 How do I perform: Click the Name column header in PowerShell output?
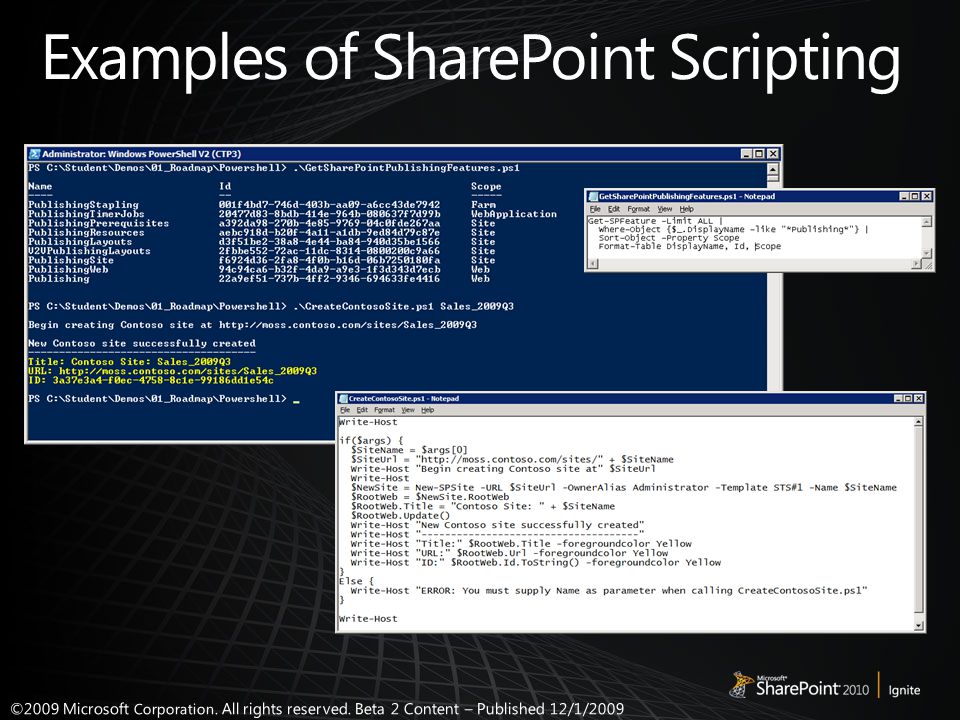point(40,186)
